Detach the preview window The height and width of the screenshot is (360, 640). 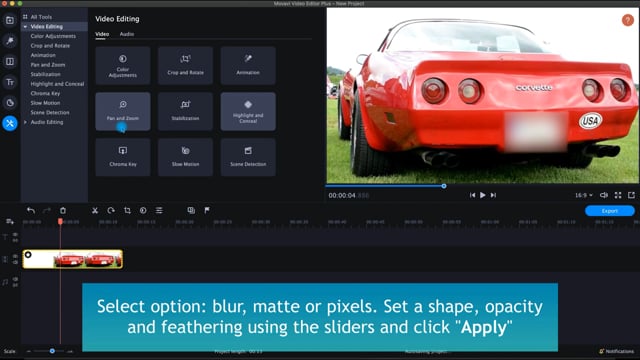(631, 195)
